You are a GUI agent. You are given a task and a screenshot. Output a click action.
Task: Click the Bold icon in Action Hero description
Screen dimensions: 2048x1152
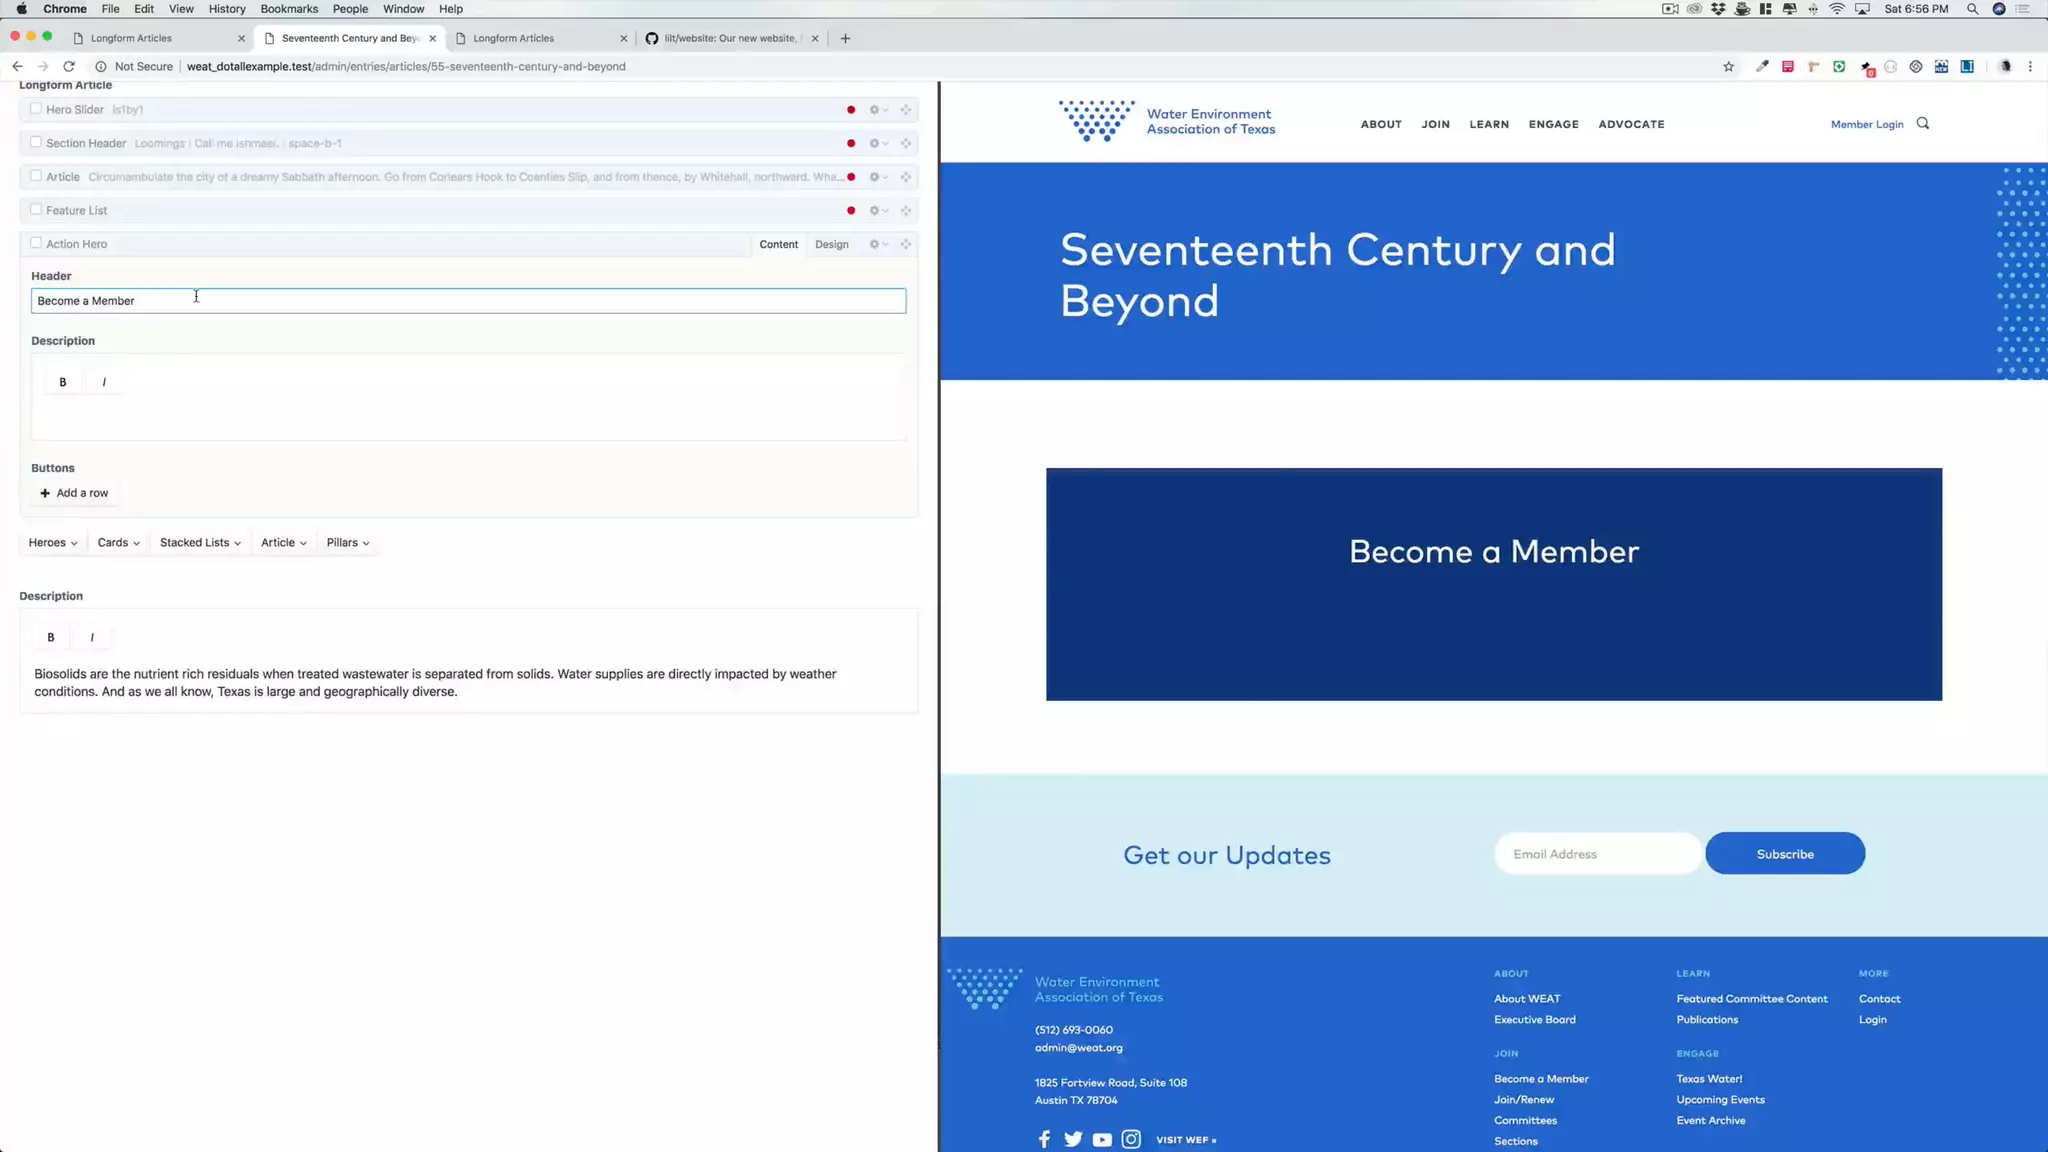tap(63, 382)
